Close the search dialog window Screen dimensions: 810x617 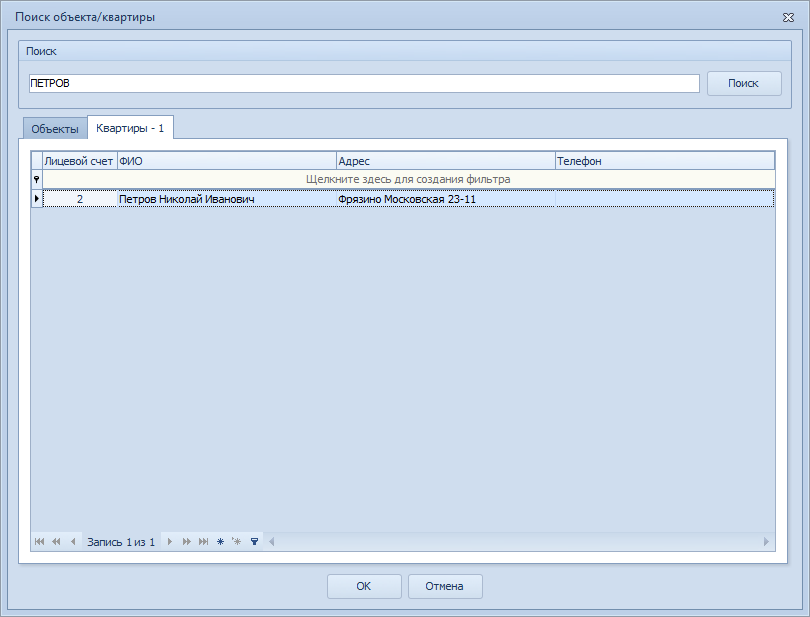788,18
